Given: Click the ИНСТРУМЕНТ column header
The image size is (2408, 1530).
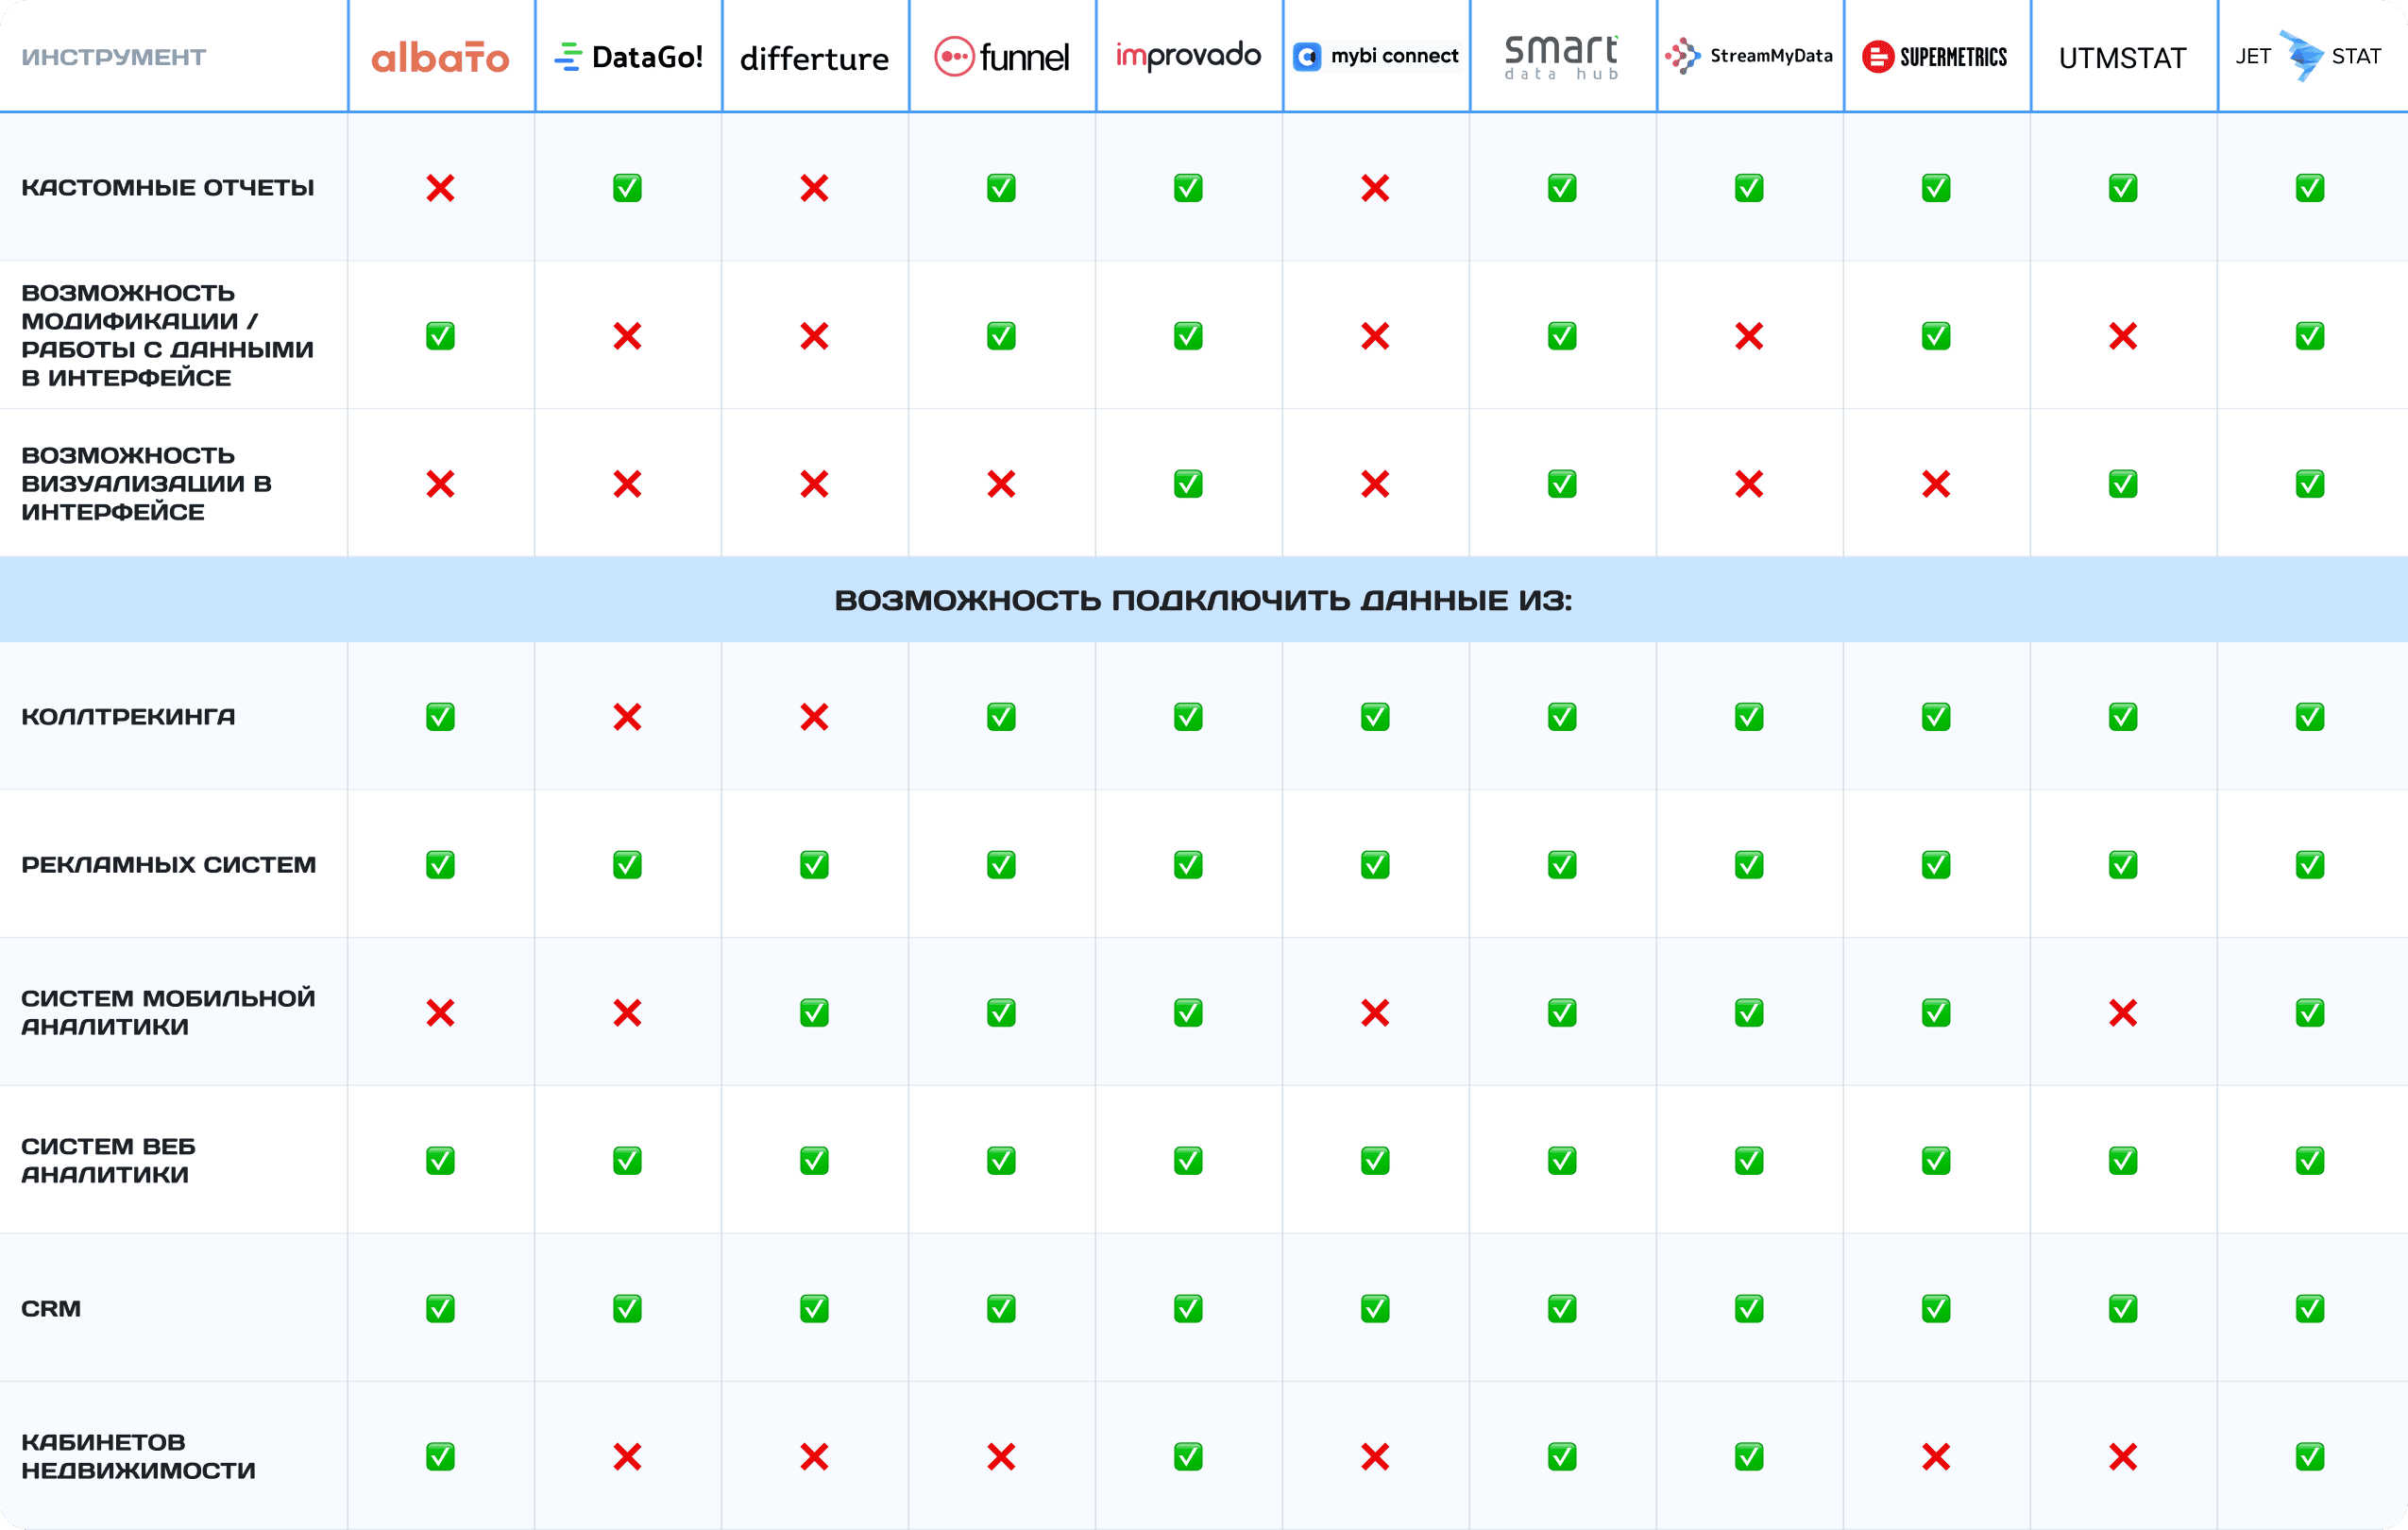Looking at the screenshot, I should click(113, 57).
